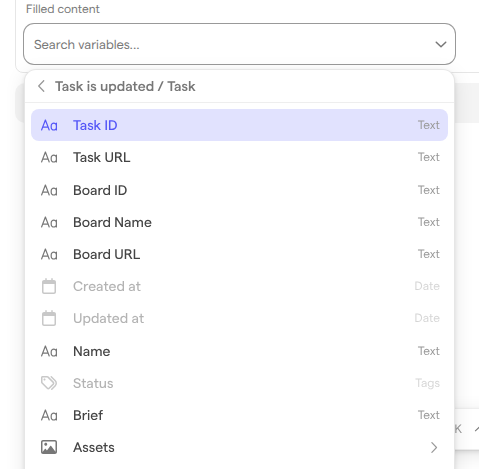The height and width of the screenshot is (469, 479).
Task: Click the Tags type label for Status
Action: pyautogui.click(x=427, y=383)
